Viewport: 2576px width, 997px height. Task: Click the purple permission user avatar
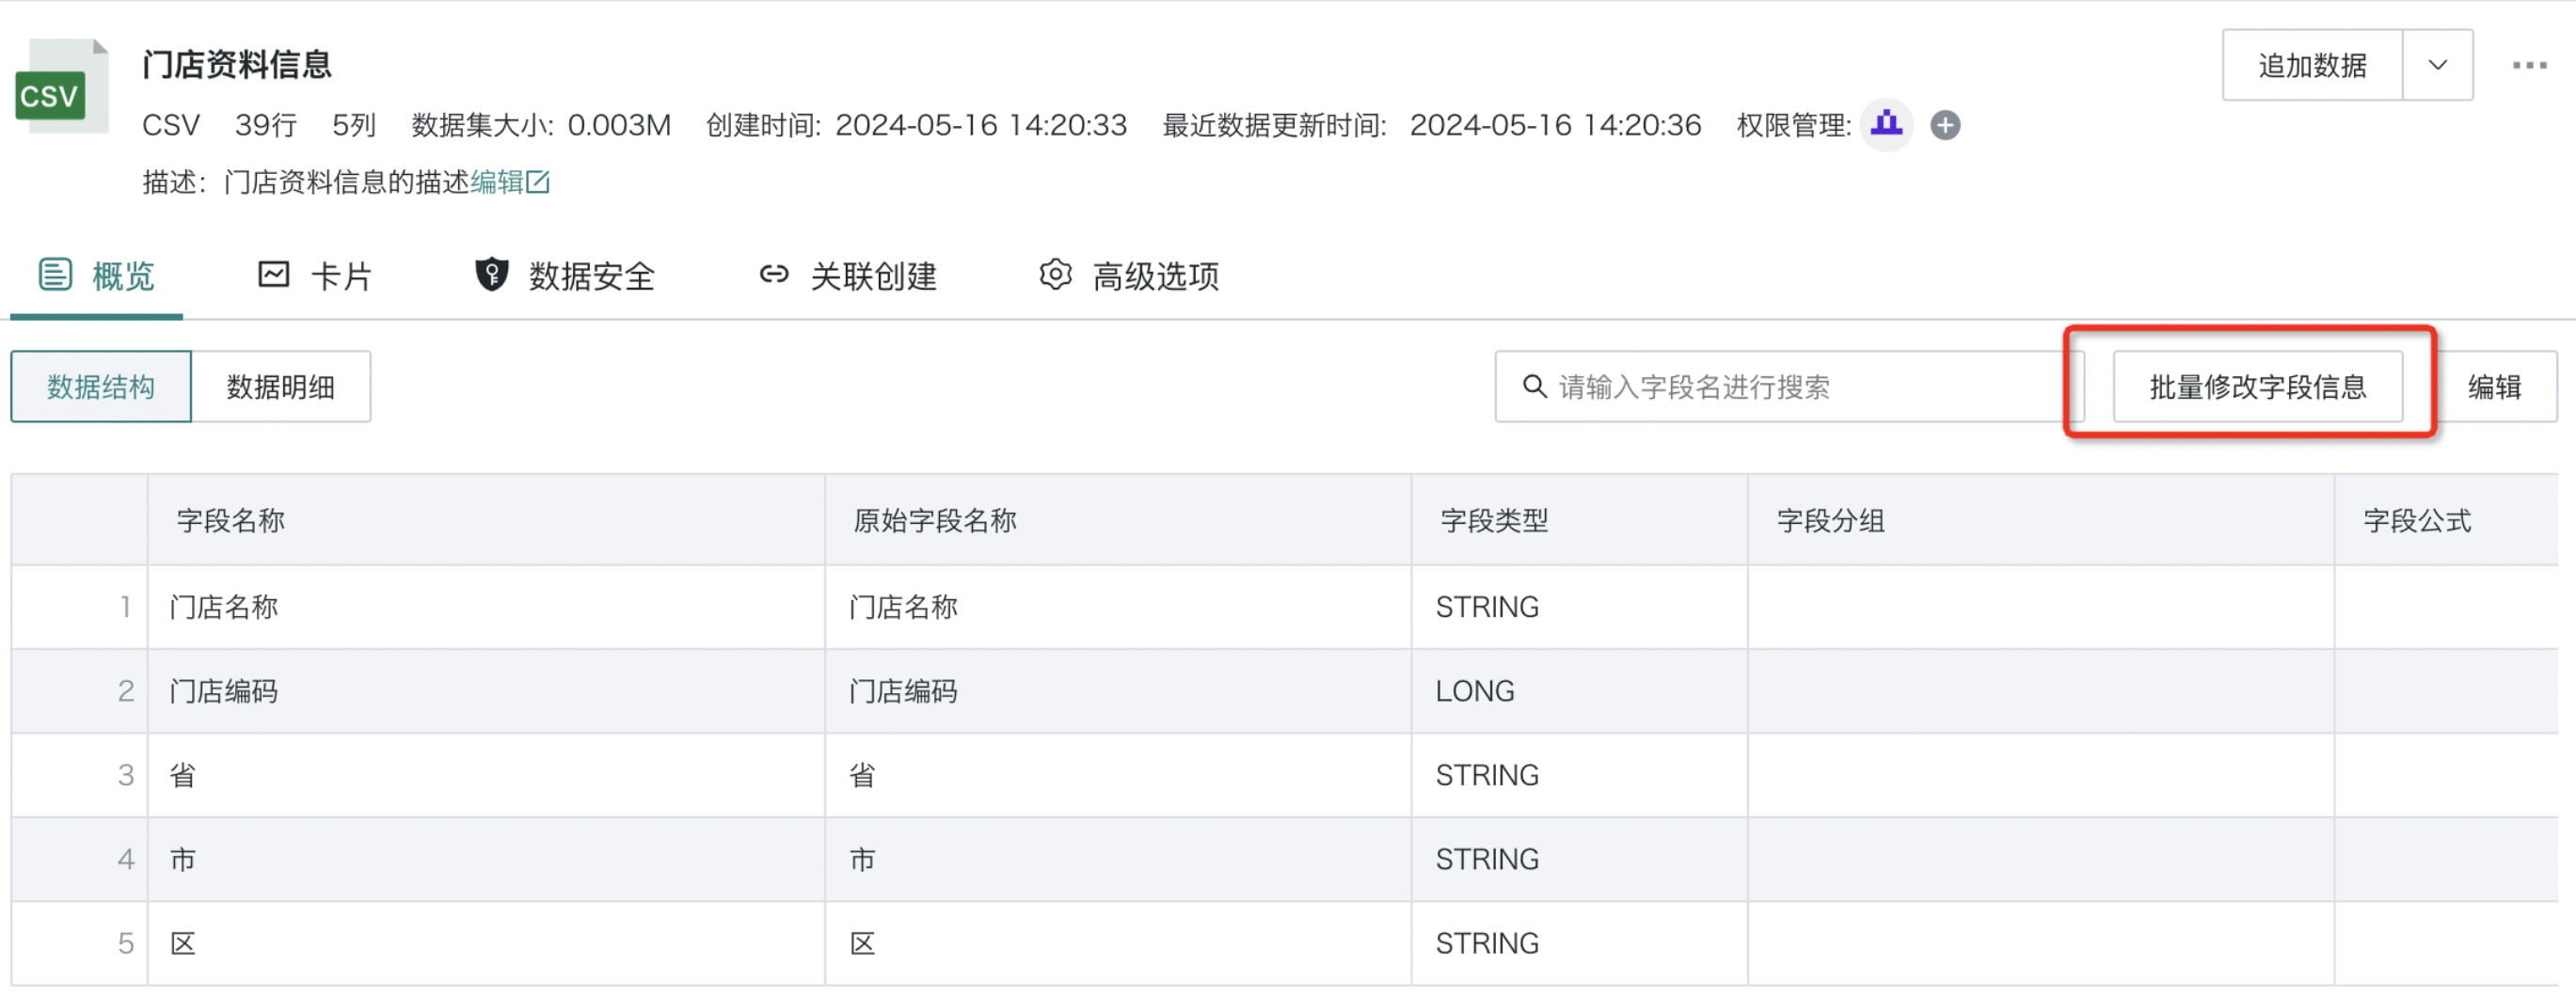click(1886, 125)
